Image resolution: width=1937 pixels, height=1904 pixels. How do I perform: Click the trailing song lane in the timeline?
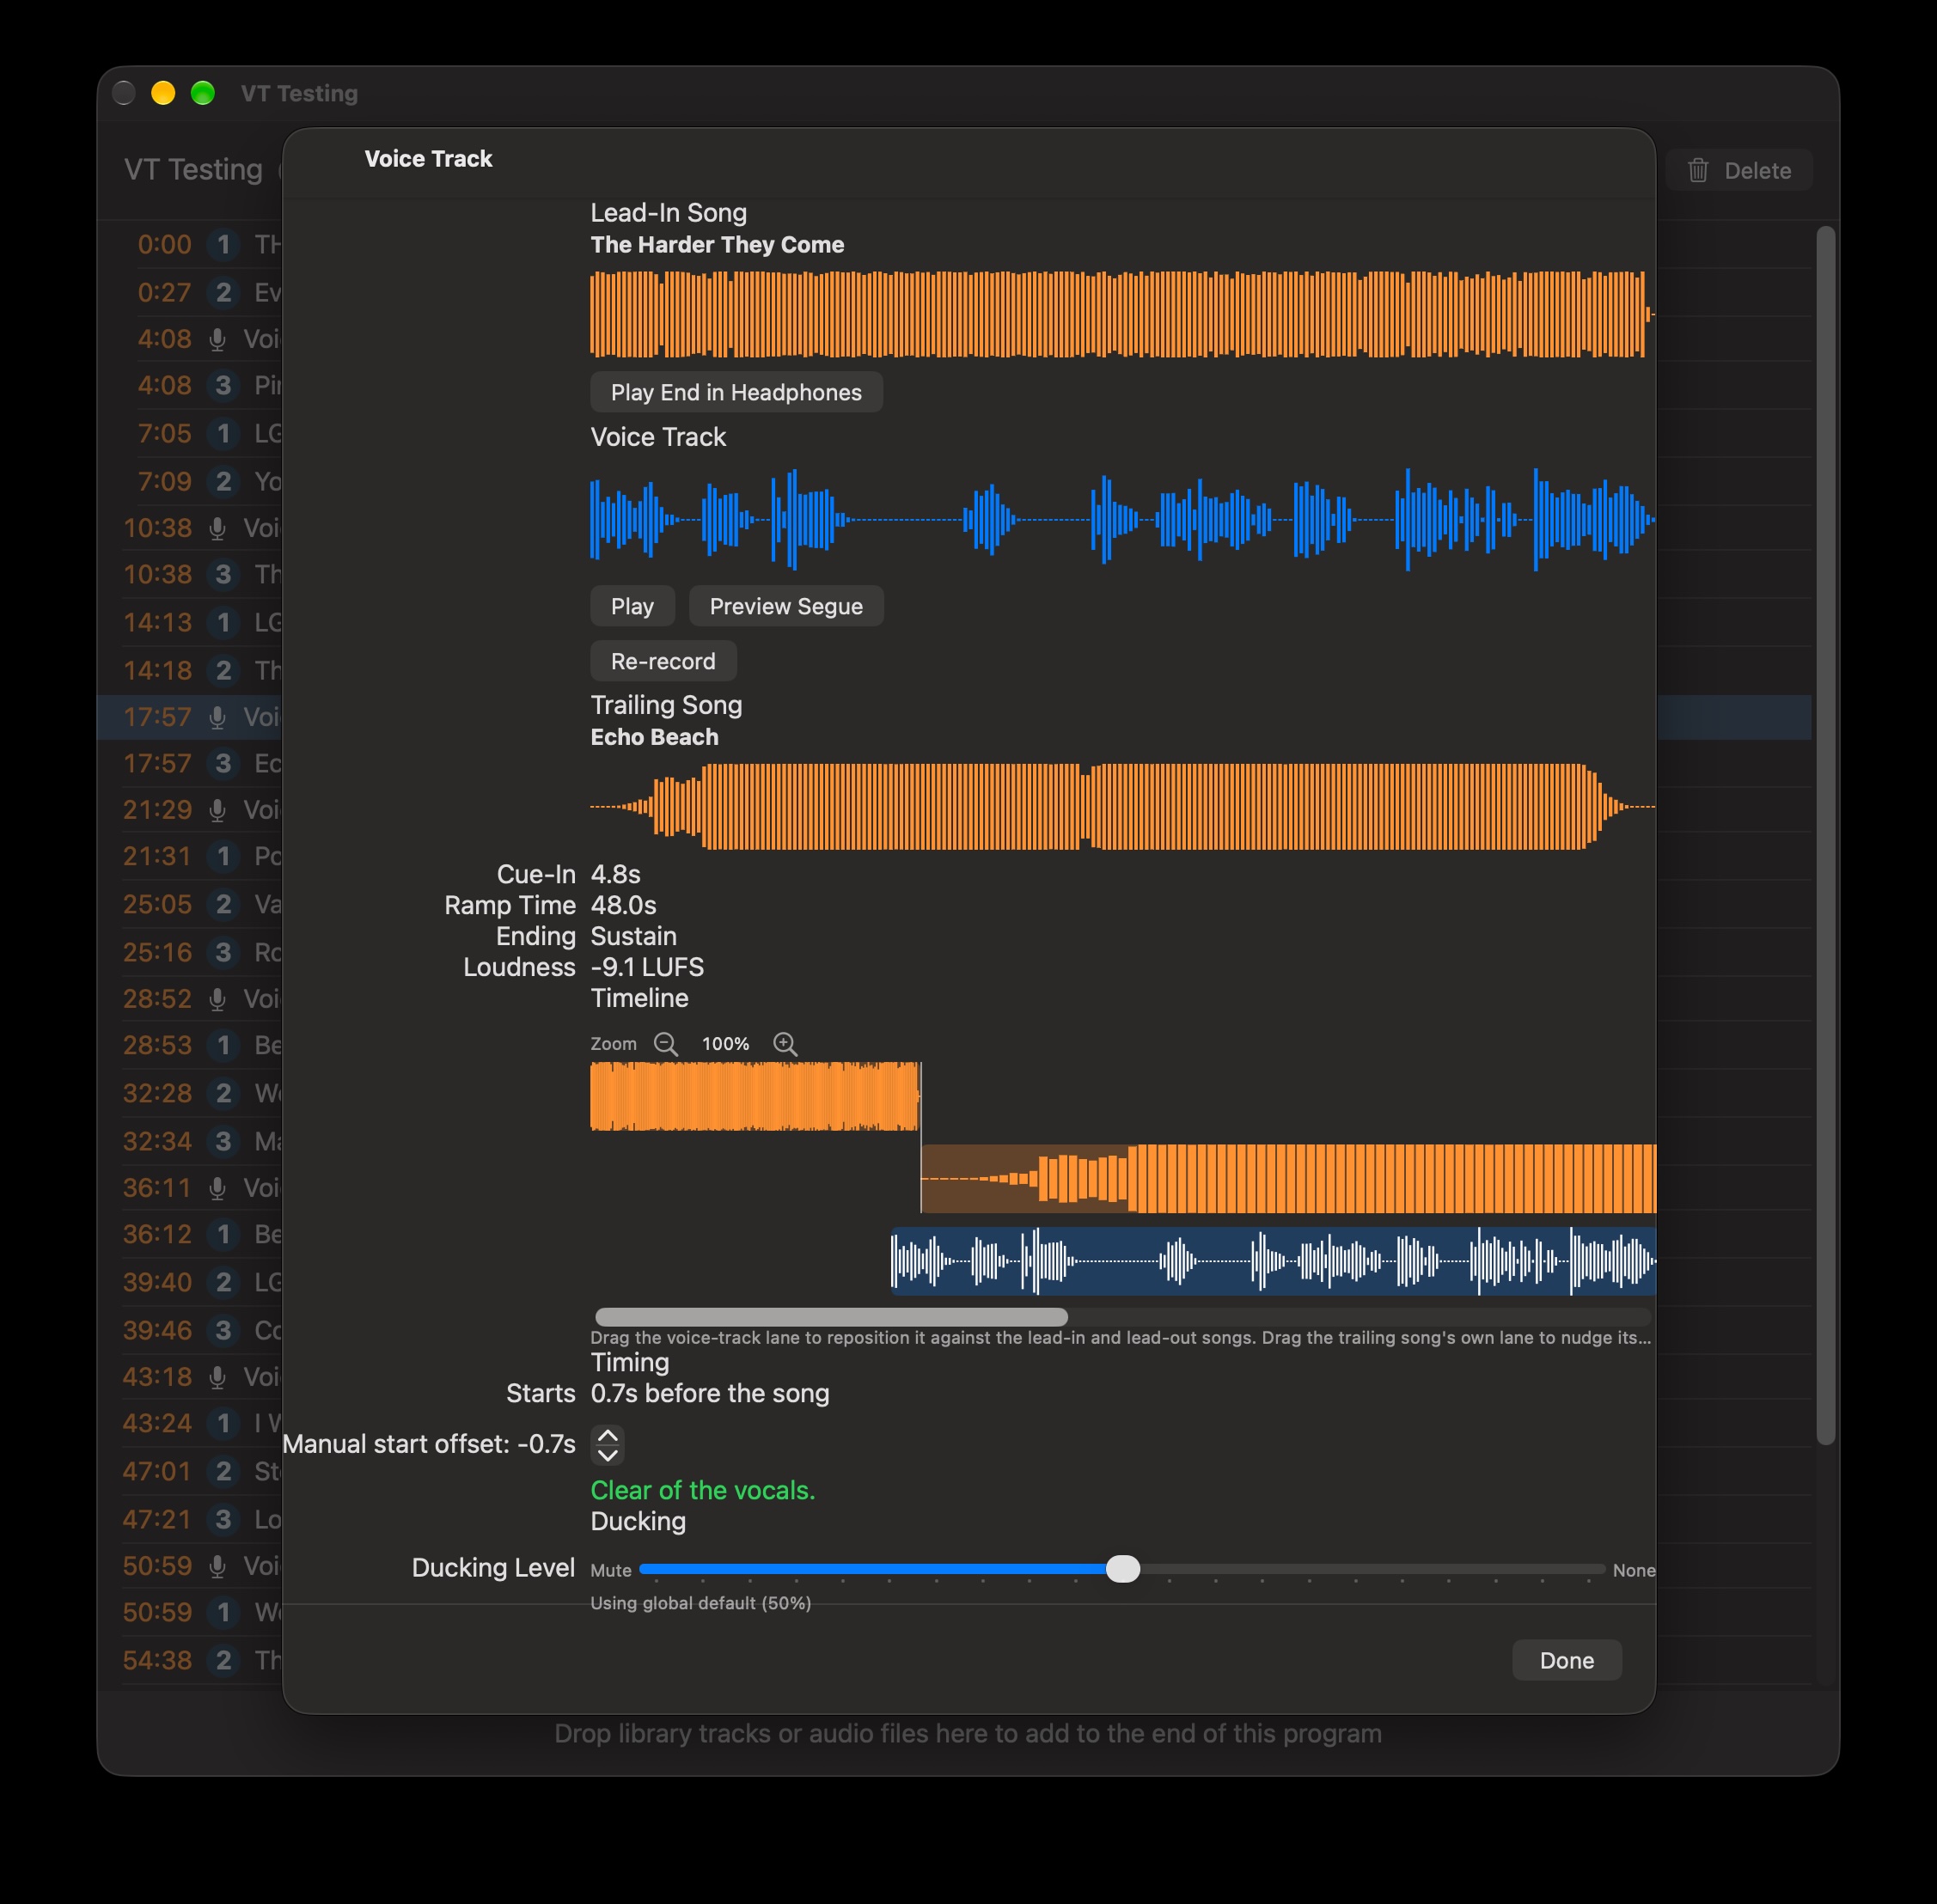point(1288,1179)
